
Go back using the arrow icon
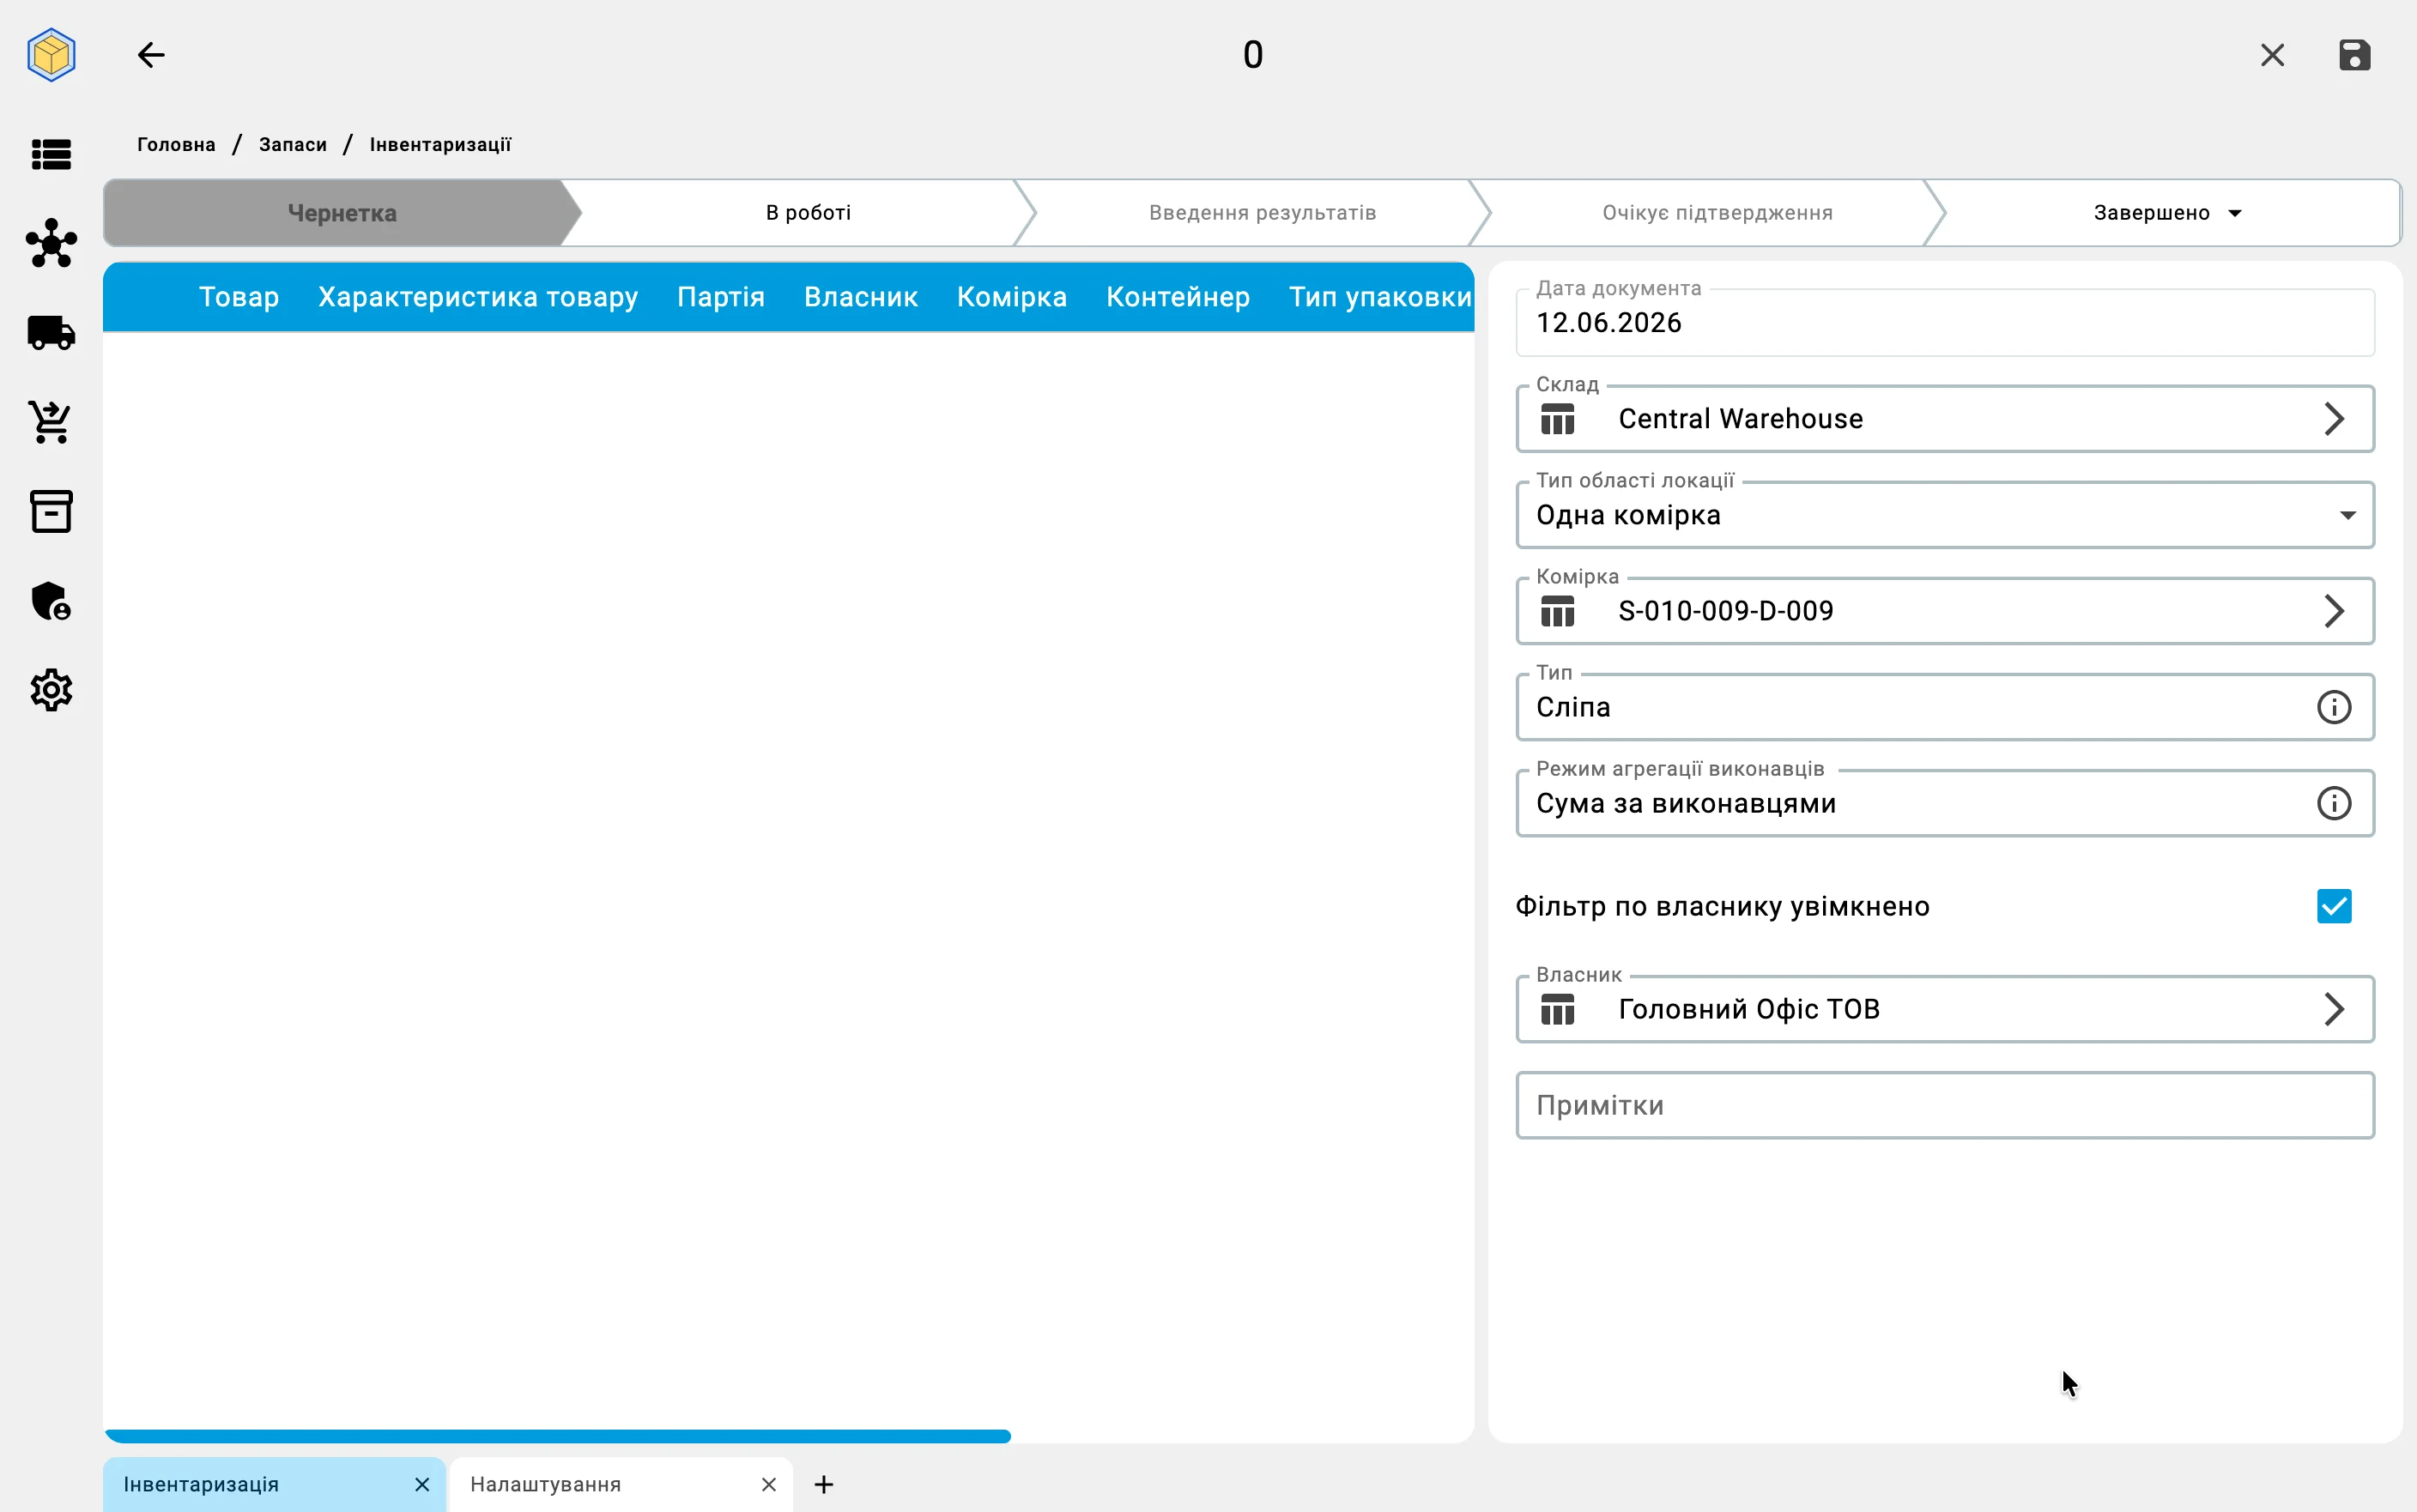[x=151, y=55]
